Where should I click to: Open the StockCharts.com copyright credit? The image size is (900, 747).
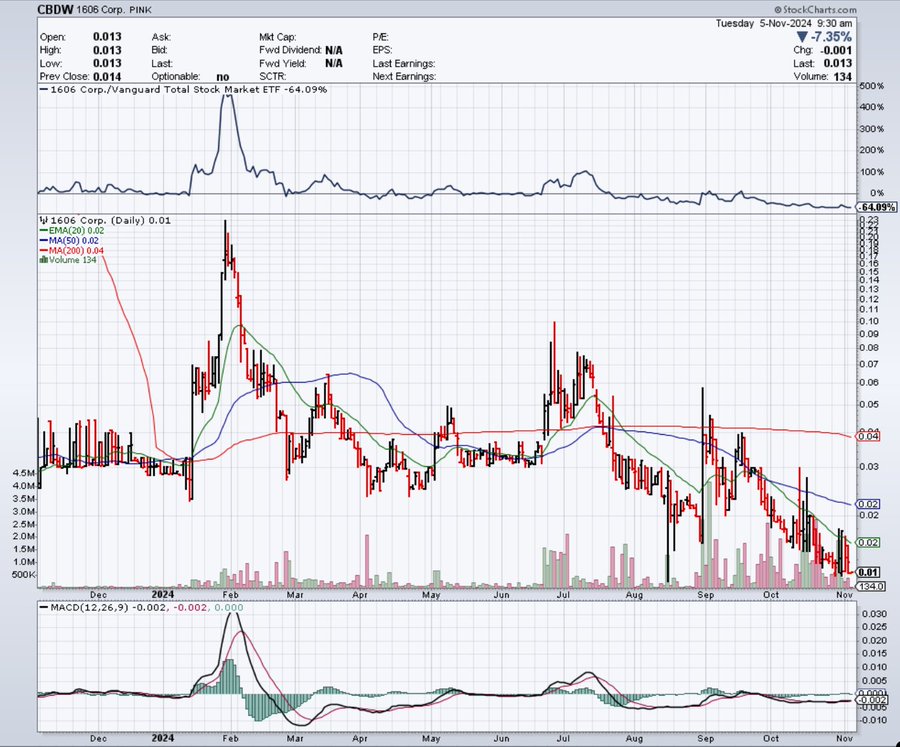pos(815,9)
